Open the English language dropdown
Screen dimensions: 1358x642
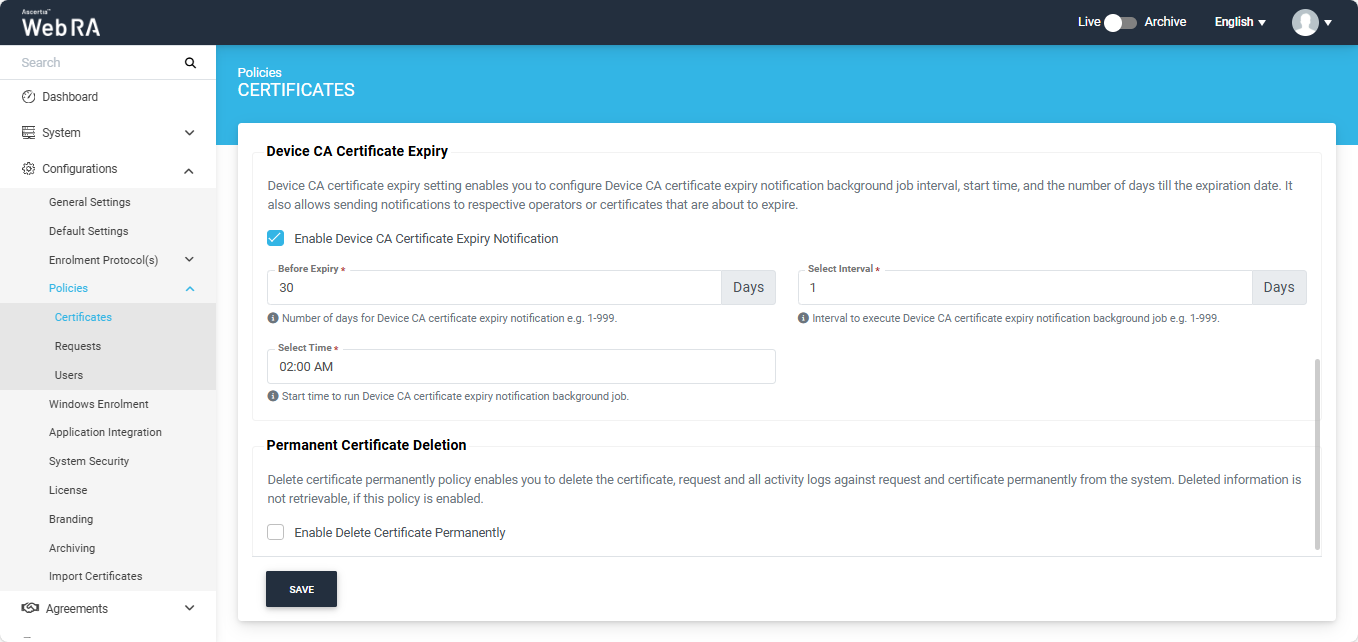[1240, 22]
